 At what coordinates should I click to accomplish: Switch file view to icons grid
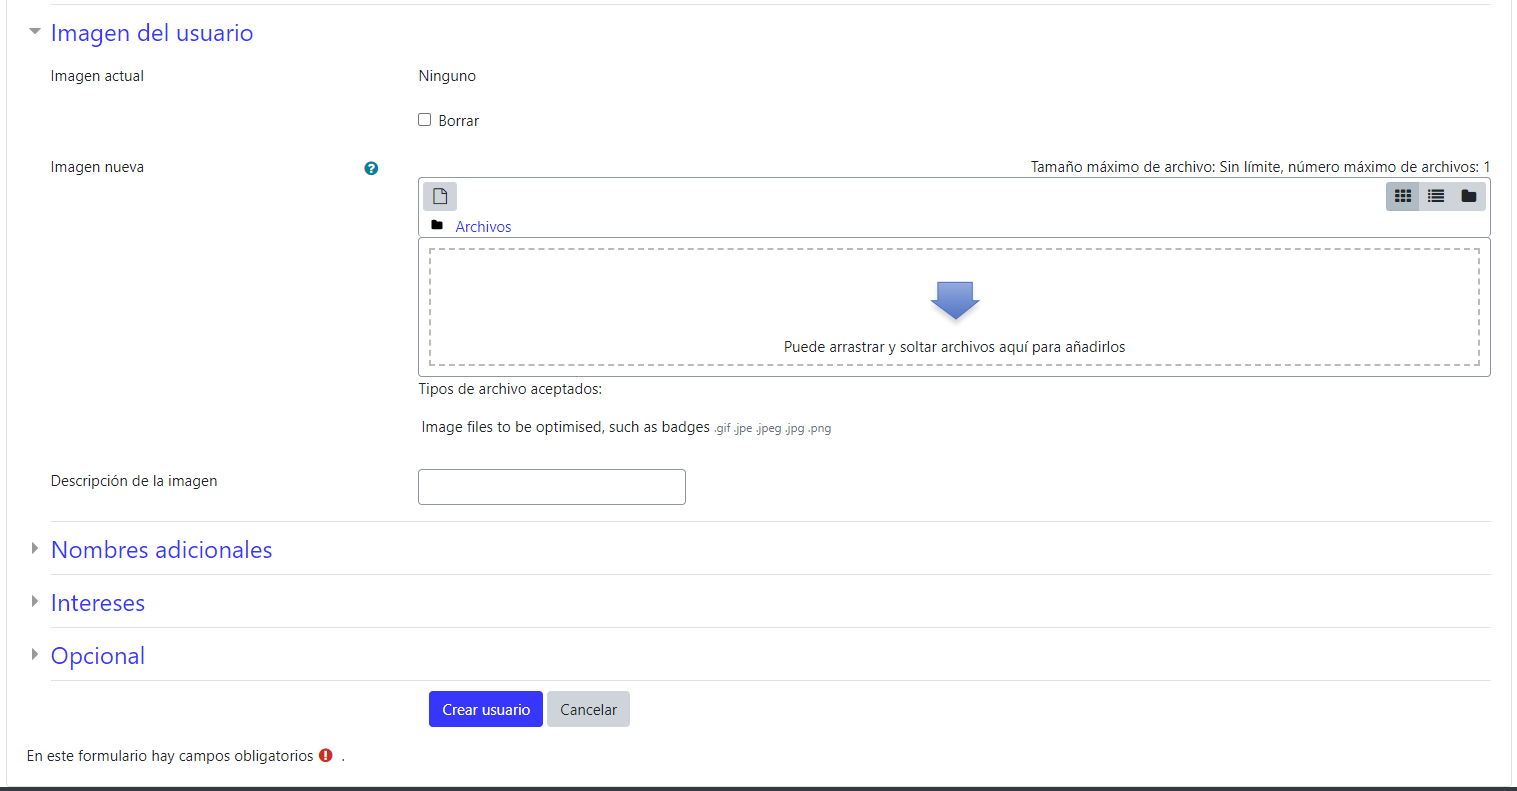[x=1402, y=196]
